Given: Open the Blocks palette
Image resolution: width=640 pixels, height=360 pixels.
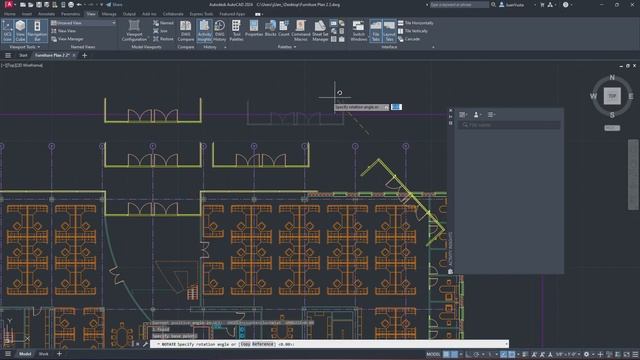Looking at the screenshot, I should [x=271, y=29].
